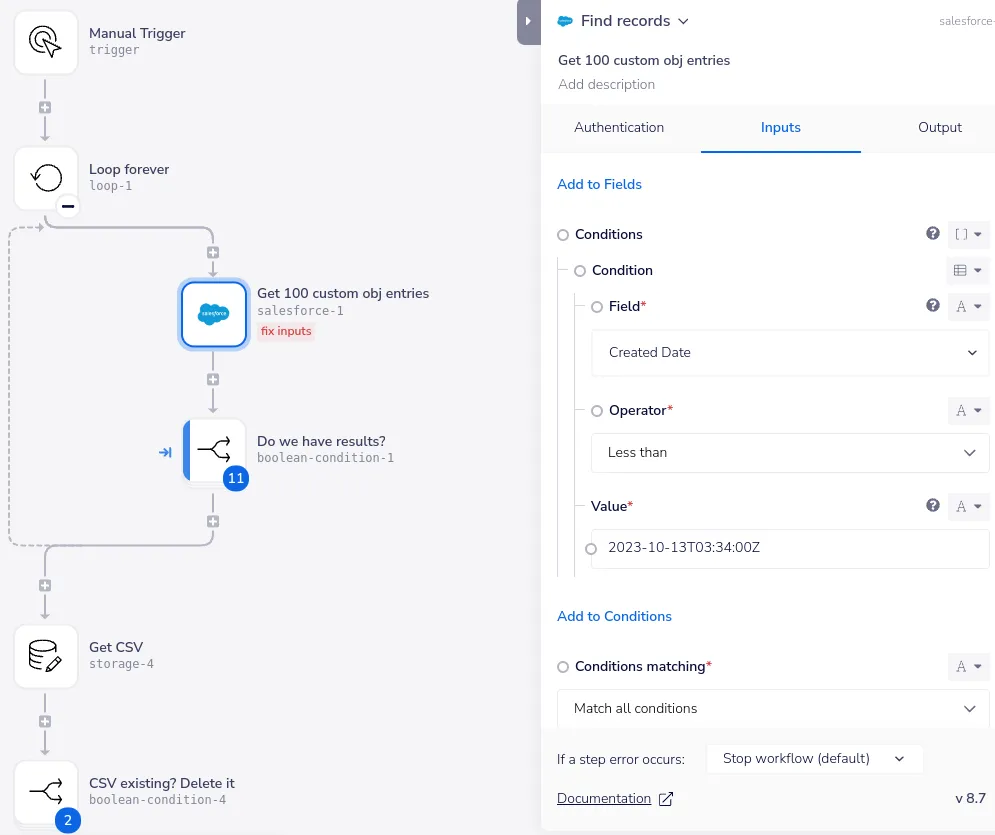Click the Salesforce cloud icon in panel header
This screenshot has height=835, width=995.
pos(565,21)
